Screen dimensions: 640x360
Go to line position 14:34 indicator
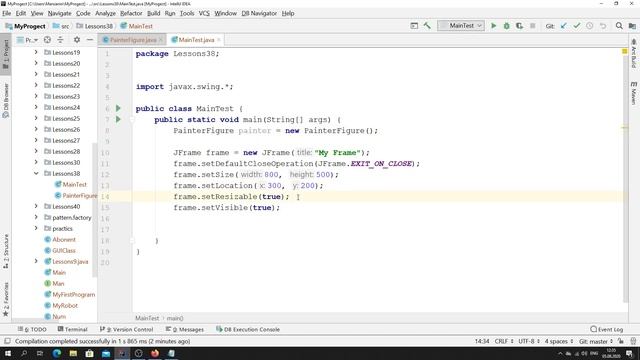(x=482, y=341)
